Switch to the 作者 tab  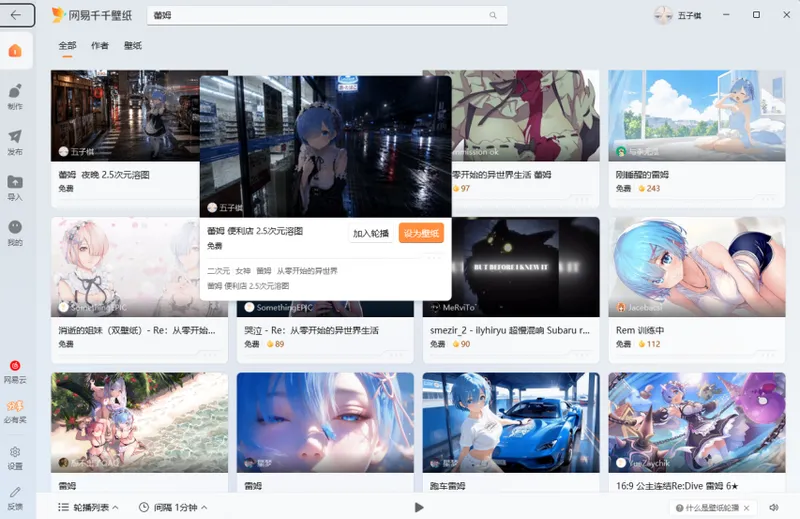[100, 45]
